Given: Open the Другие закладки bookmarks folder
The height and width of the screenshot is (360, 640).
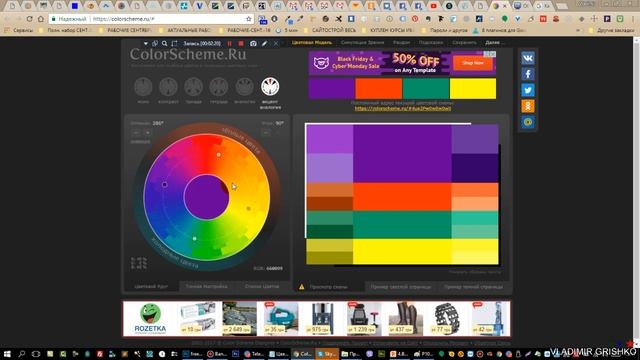Looking at the screenshot, I should point(611,30).
